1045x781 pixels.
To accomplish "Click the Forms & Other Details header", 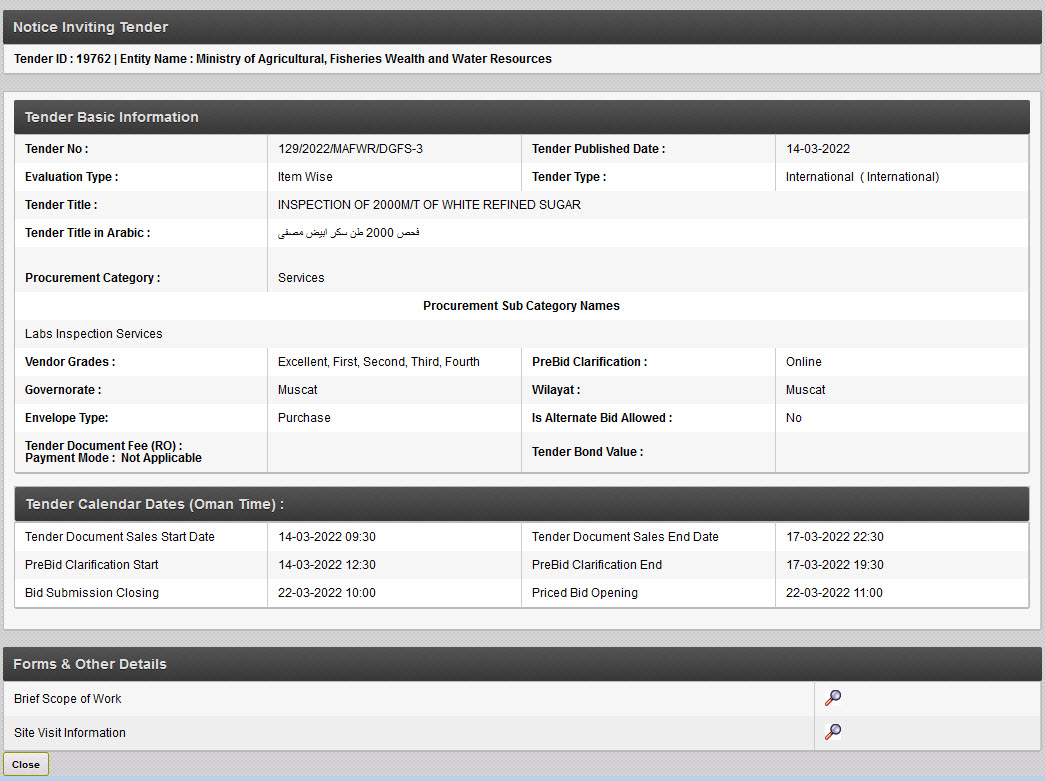I will pyautogui.click(x=90, y=664).
